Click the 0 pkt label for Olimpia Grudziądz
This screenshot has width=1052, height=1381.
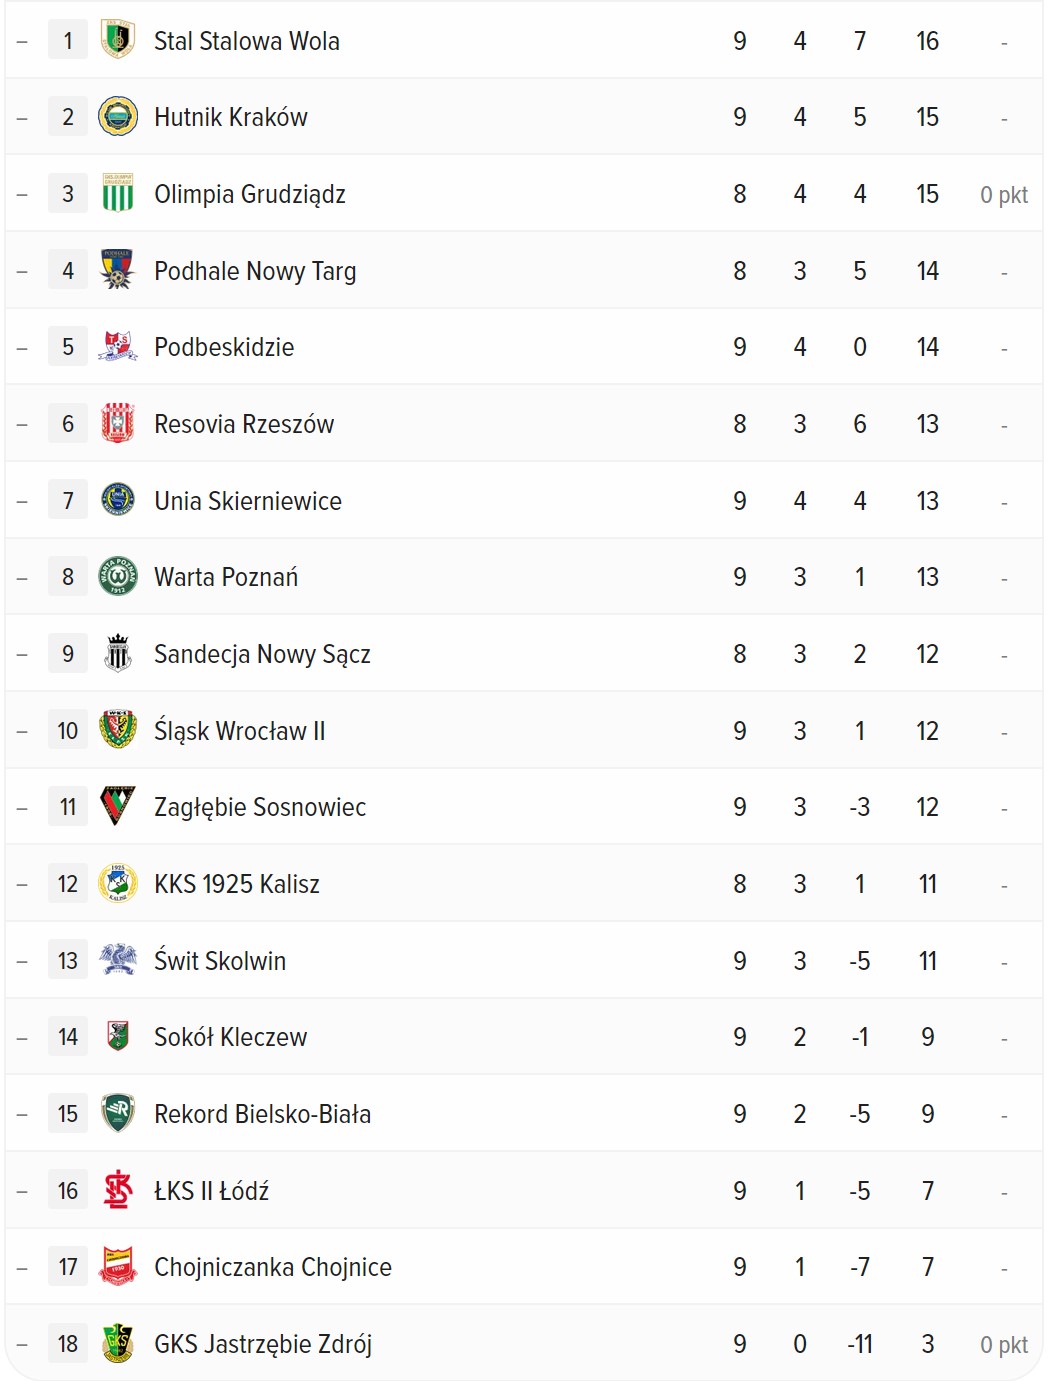click(x=1004, y=195)
